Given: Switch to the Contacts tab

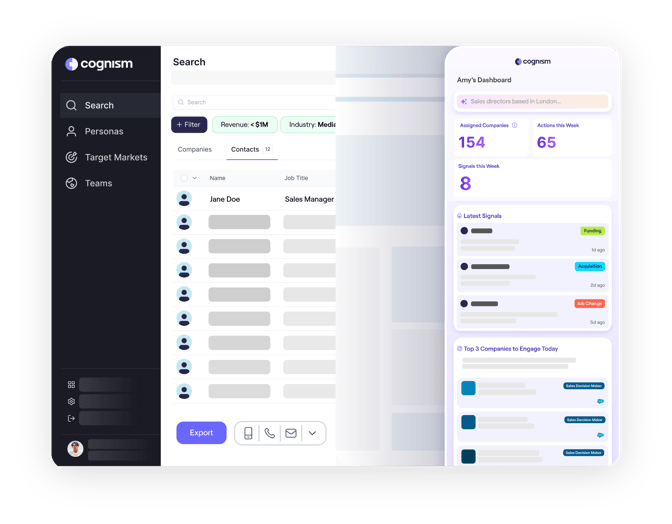Looking at the screenshot, I should pos(252,149).
